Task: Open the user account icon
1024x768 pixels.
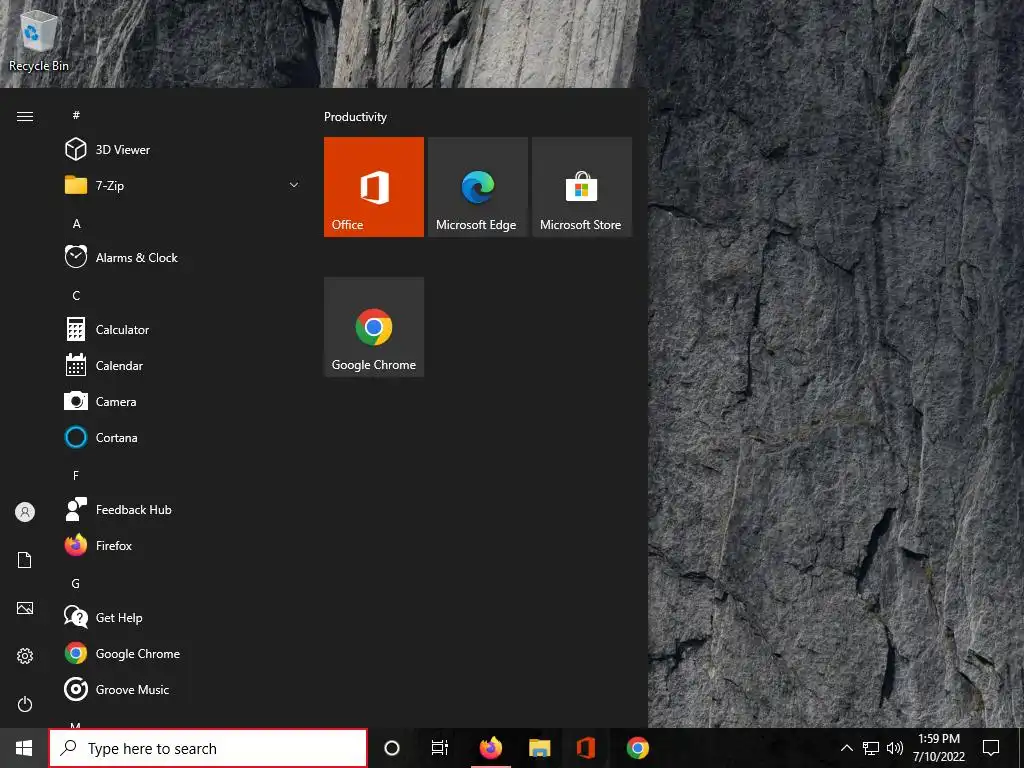Action: tap(25, 512)
